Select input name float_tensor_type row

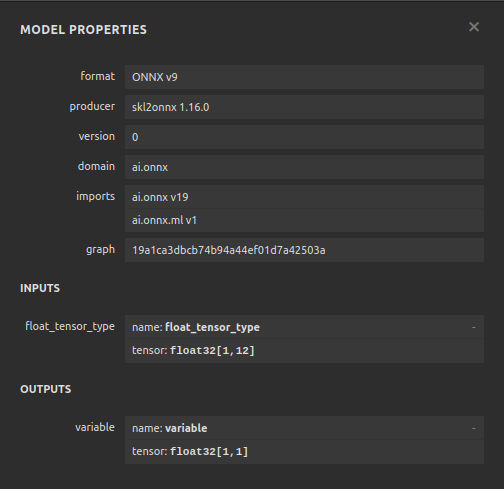[x=304, y=327]
